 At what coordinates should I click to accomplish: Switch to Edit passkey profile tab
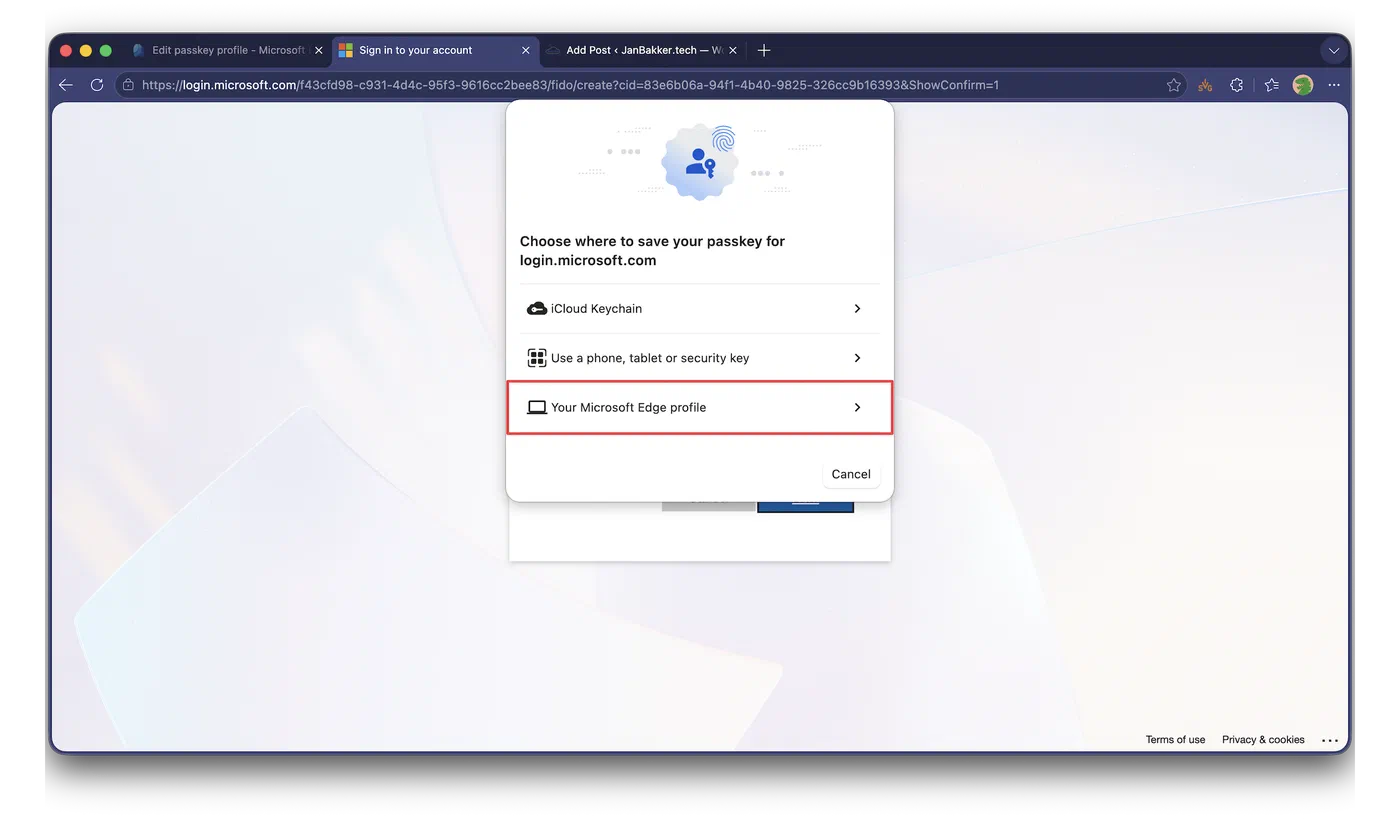(x=228, y=50)
